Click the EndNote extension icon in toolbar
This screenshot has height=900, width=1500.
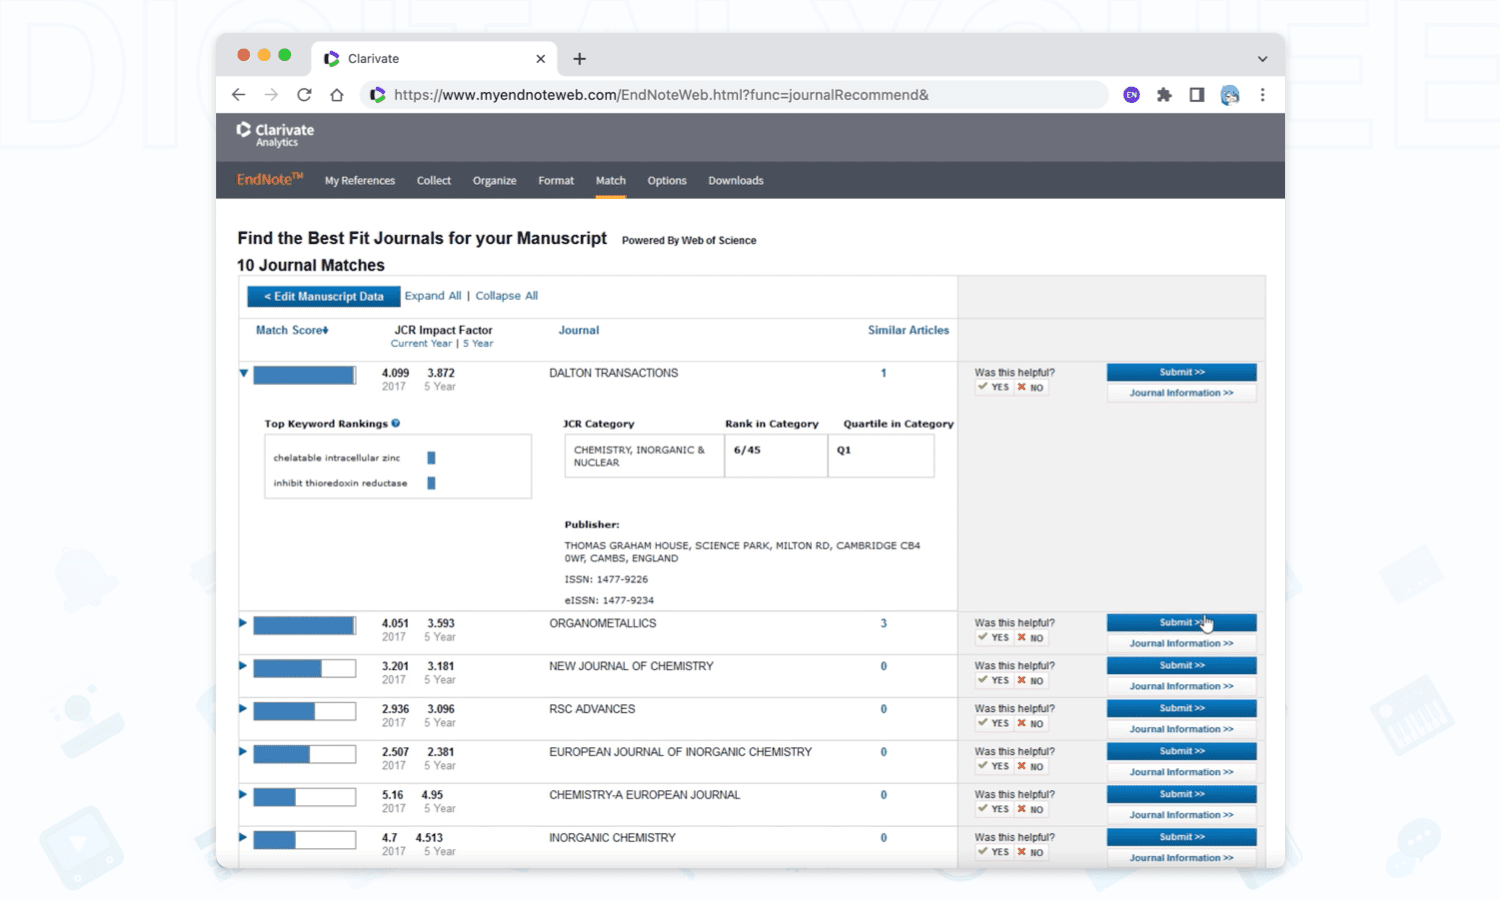(1131, 95)
